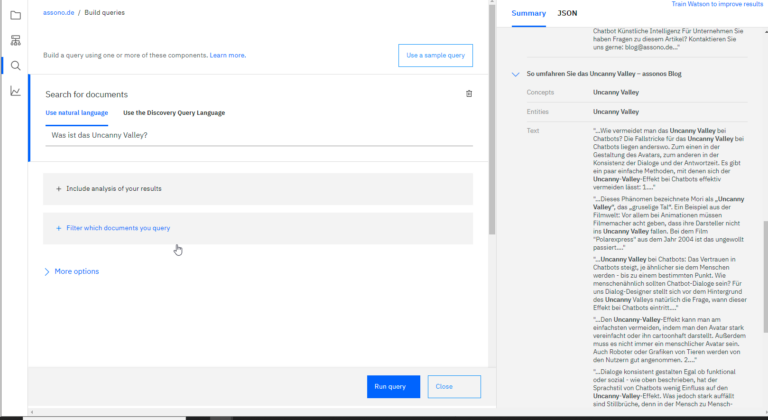Expand More options chevron
The height and width of the screenshot is (420, 768).
pos(47,272)
